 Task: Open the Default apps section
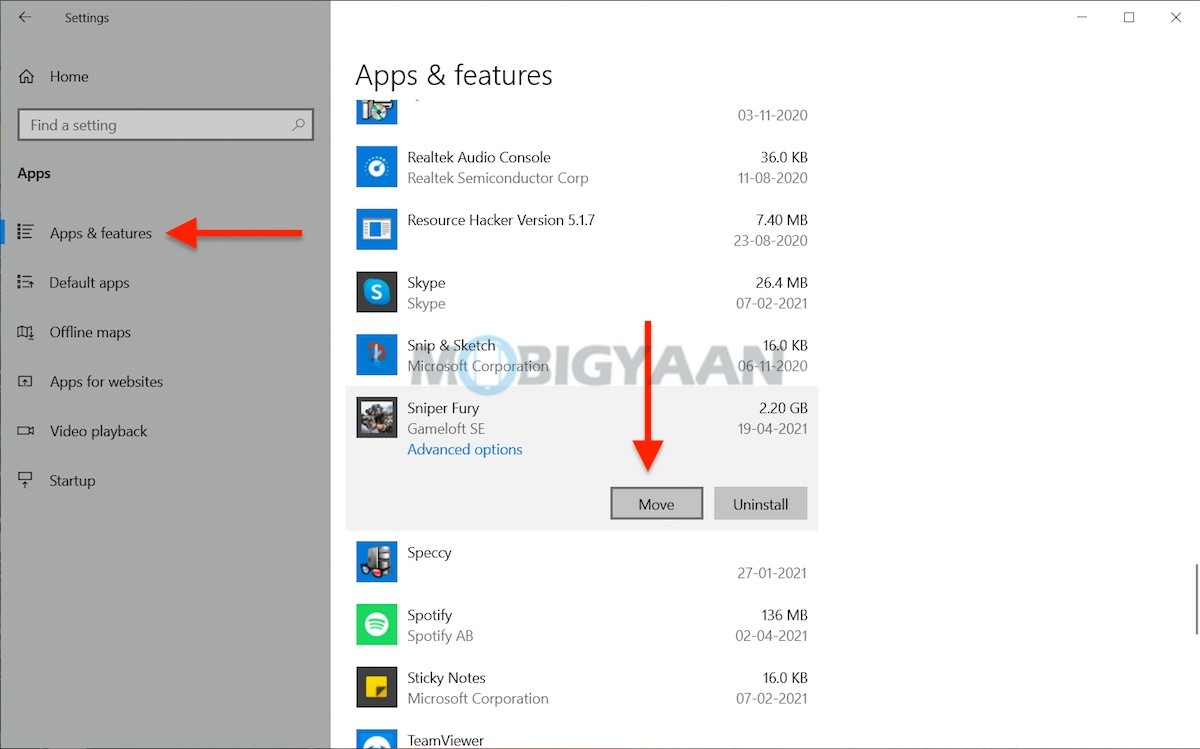click(89, 282)
